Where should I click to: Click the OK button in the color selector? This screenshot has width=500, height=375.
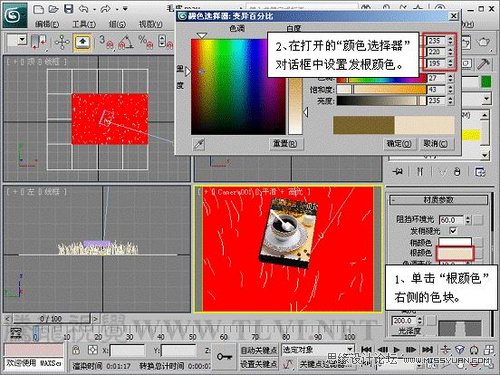point(399,144)
